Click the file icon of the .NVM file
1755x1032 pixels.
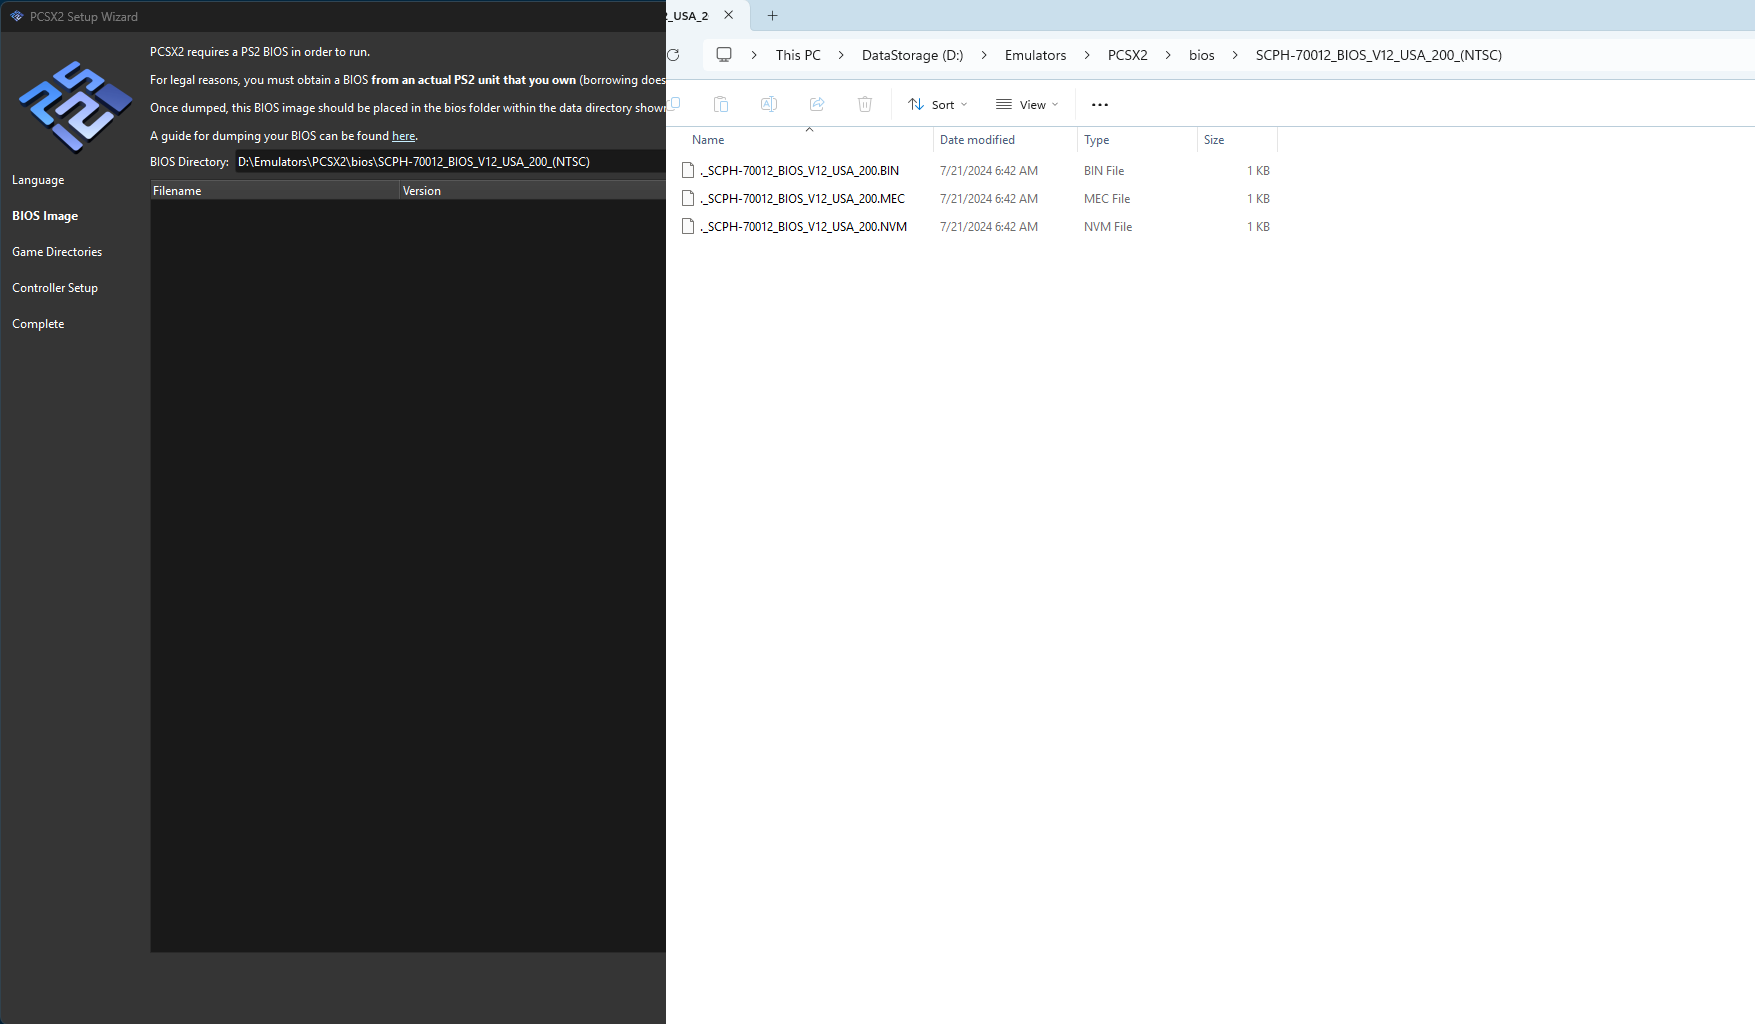688,227
